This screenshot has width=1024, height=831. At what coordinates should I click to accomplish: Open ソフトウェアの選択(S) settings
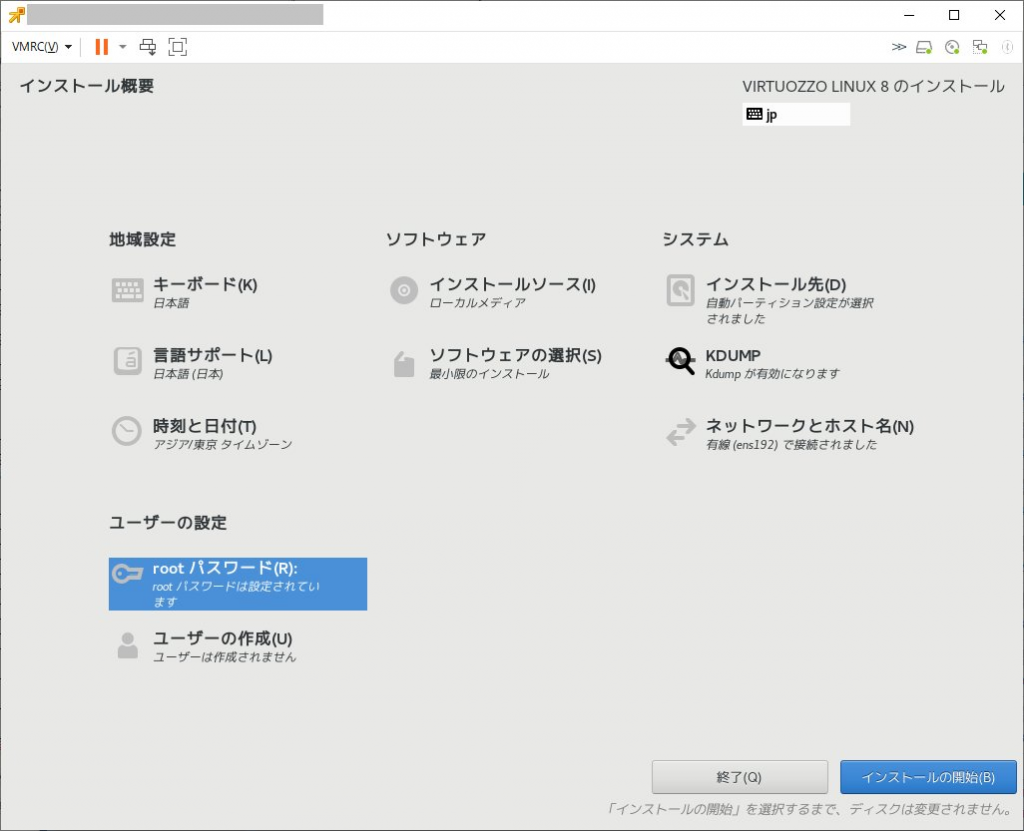515,355
